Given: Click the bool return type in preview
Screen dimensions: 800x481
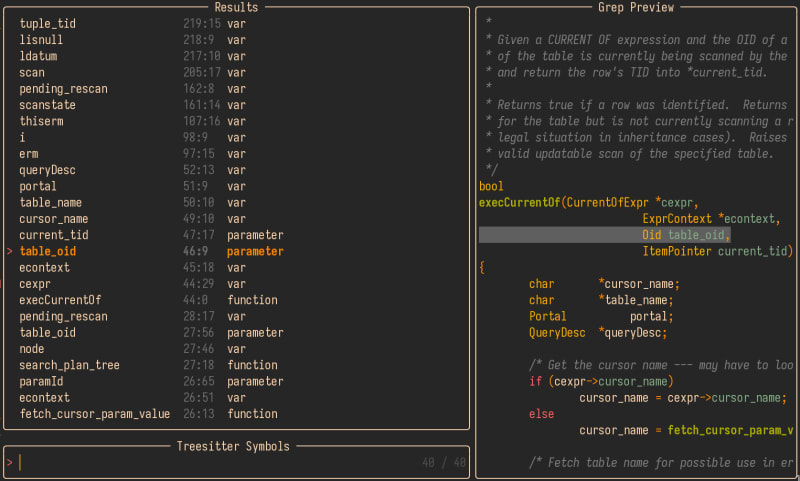Looking at the screenshot, I should tap(491, 186).
